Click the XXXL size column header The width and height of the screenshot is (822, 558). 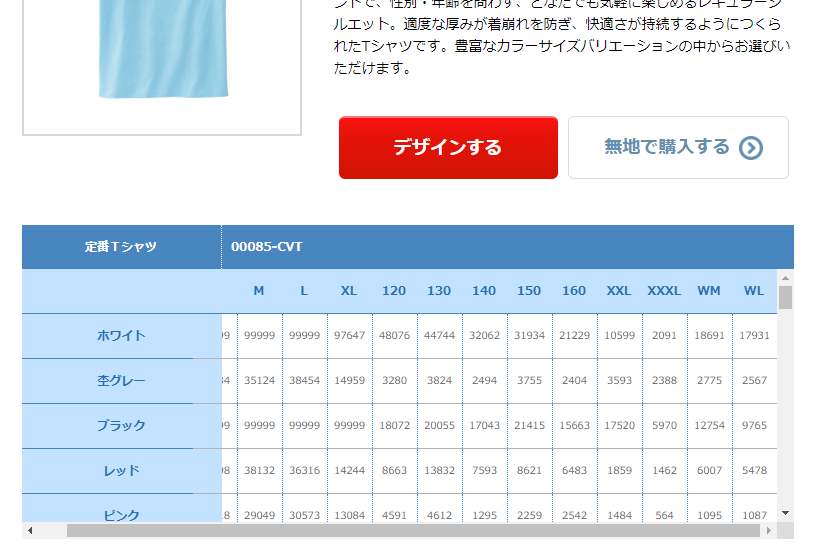664,291
